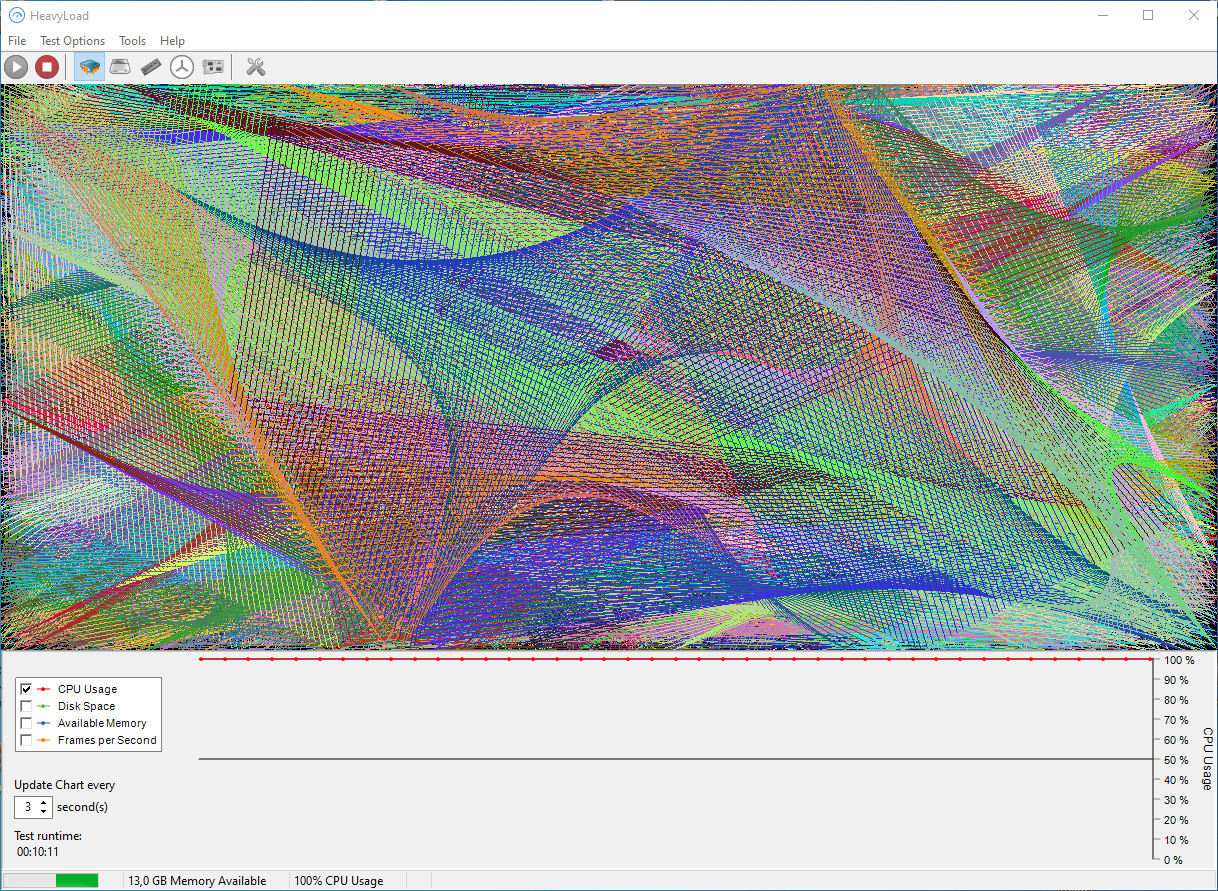Open the Test Options menu
Screen dimensions: 1218x891
(72, 41)
